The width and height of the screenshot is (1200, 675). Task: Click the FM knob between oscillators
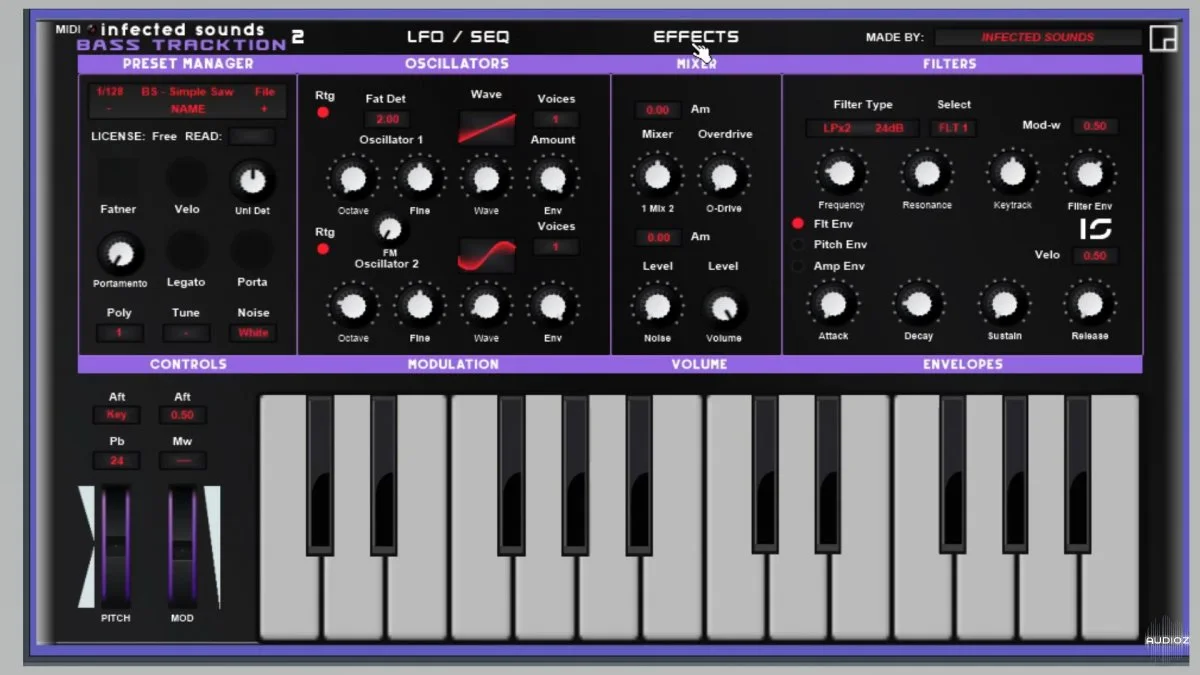[x=390, y=228]
